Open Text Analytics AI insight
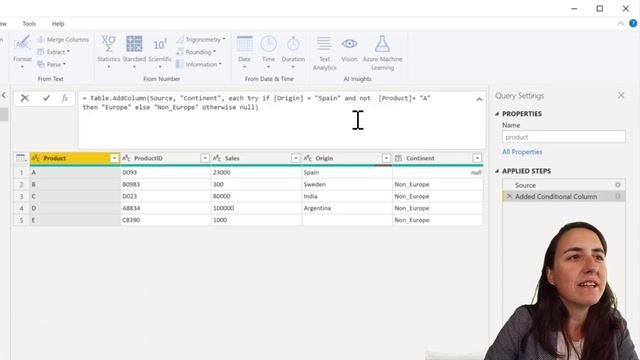 [x=324, y=53]
